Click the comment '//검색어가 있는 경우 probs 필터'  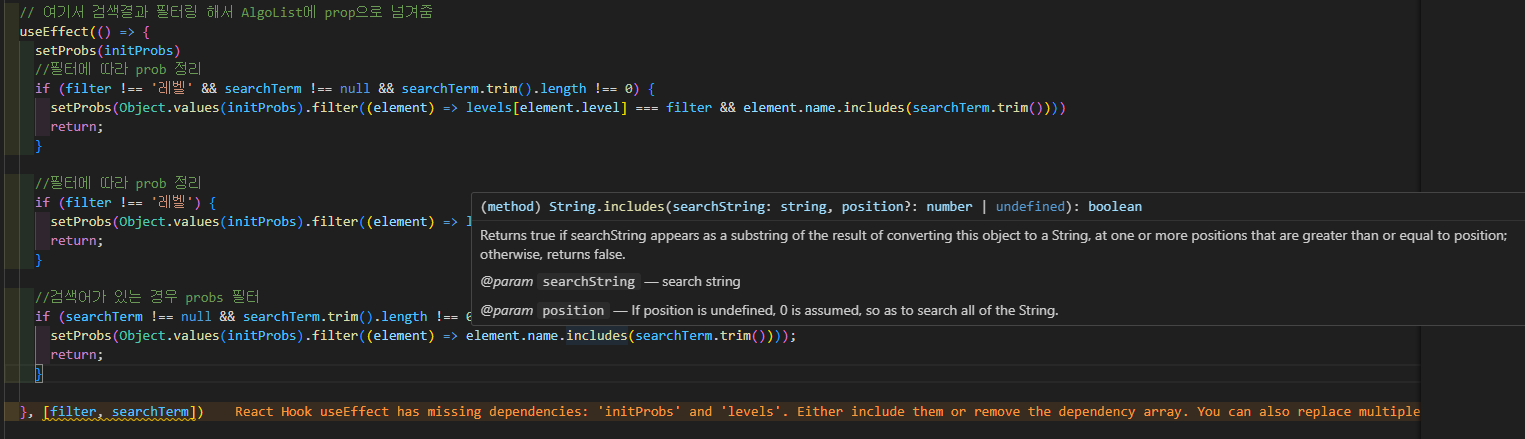146,297
